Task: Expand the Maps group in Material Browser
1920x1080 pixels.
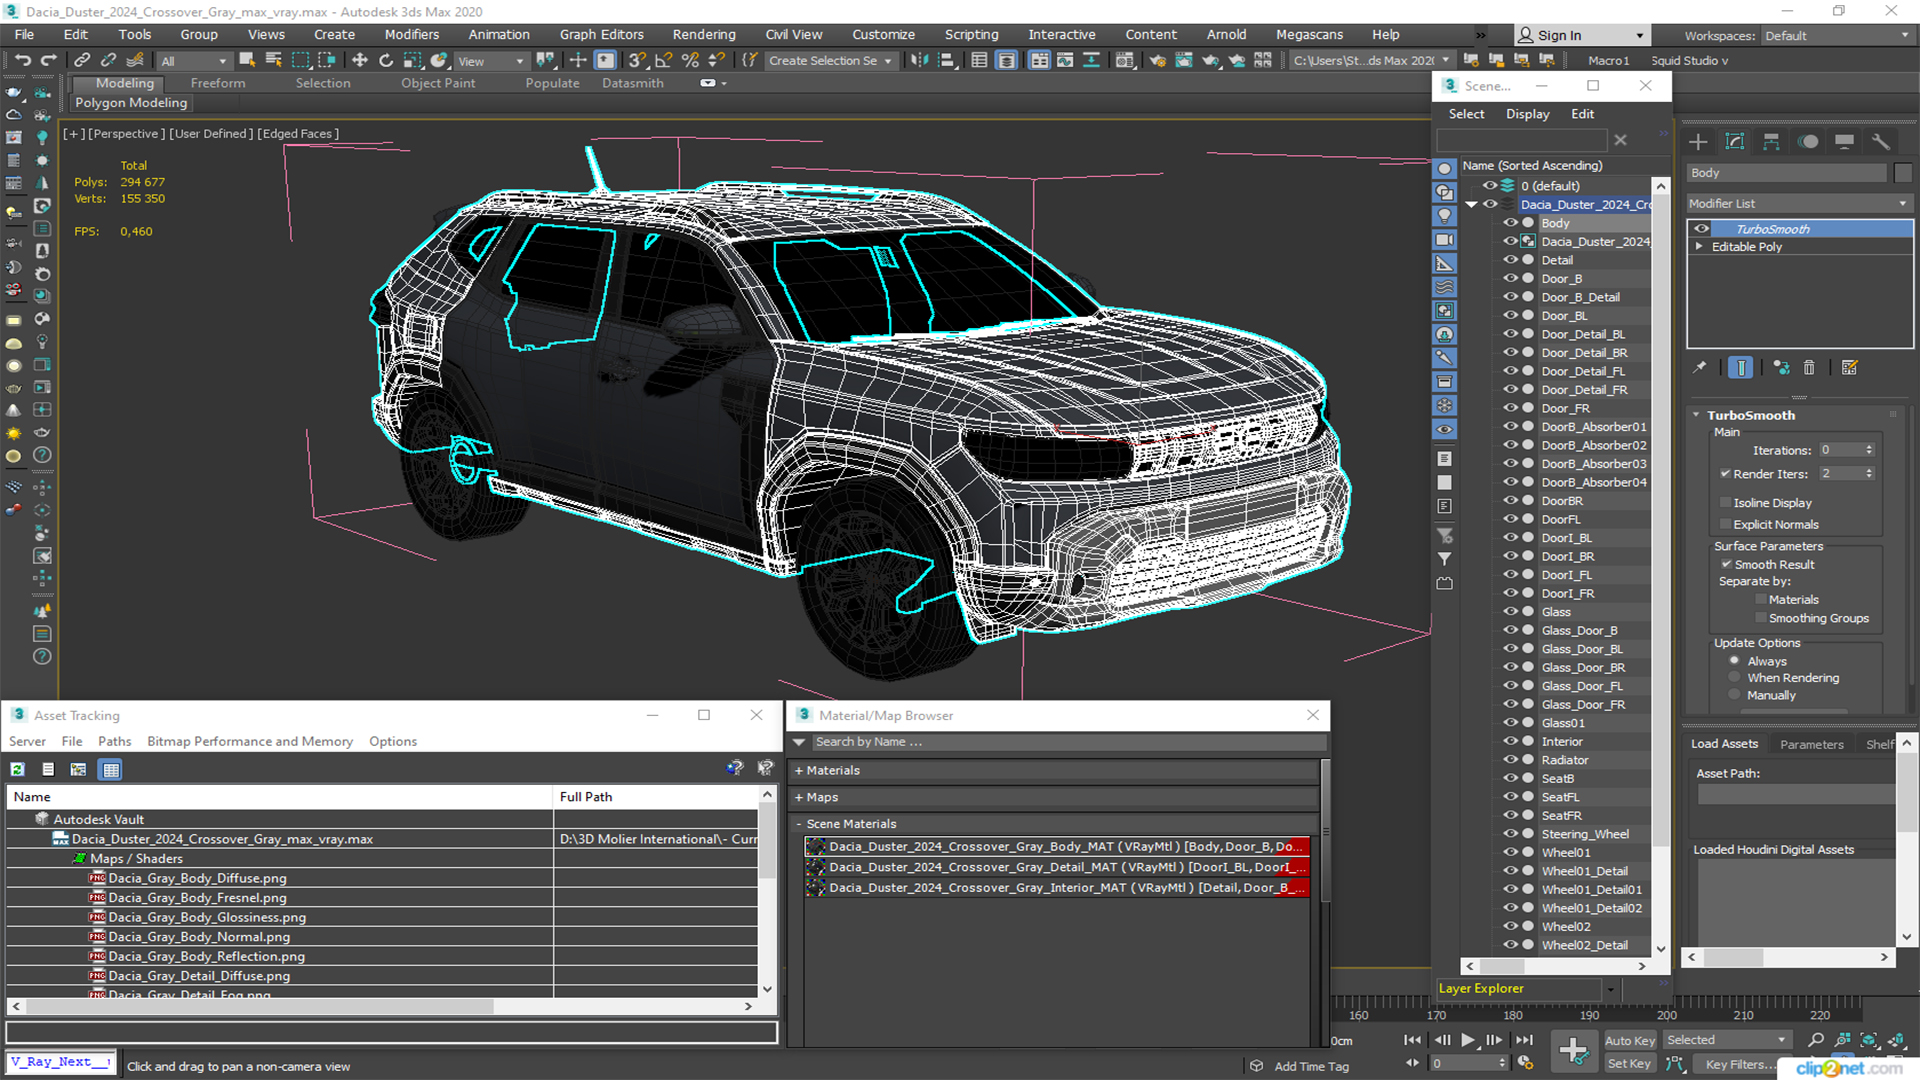Action: coord(799,798)
